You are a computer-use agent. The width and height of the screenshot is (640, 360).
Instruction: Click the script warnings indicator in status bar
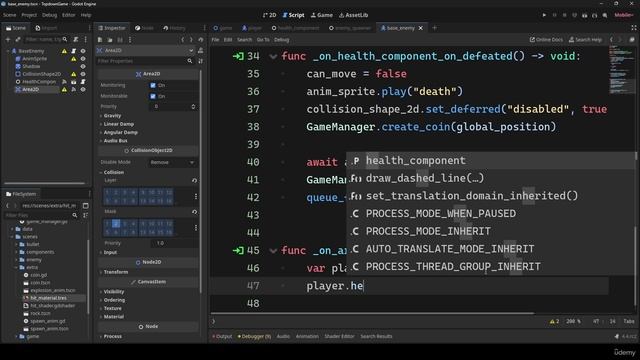(x=554, y=322)
